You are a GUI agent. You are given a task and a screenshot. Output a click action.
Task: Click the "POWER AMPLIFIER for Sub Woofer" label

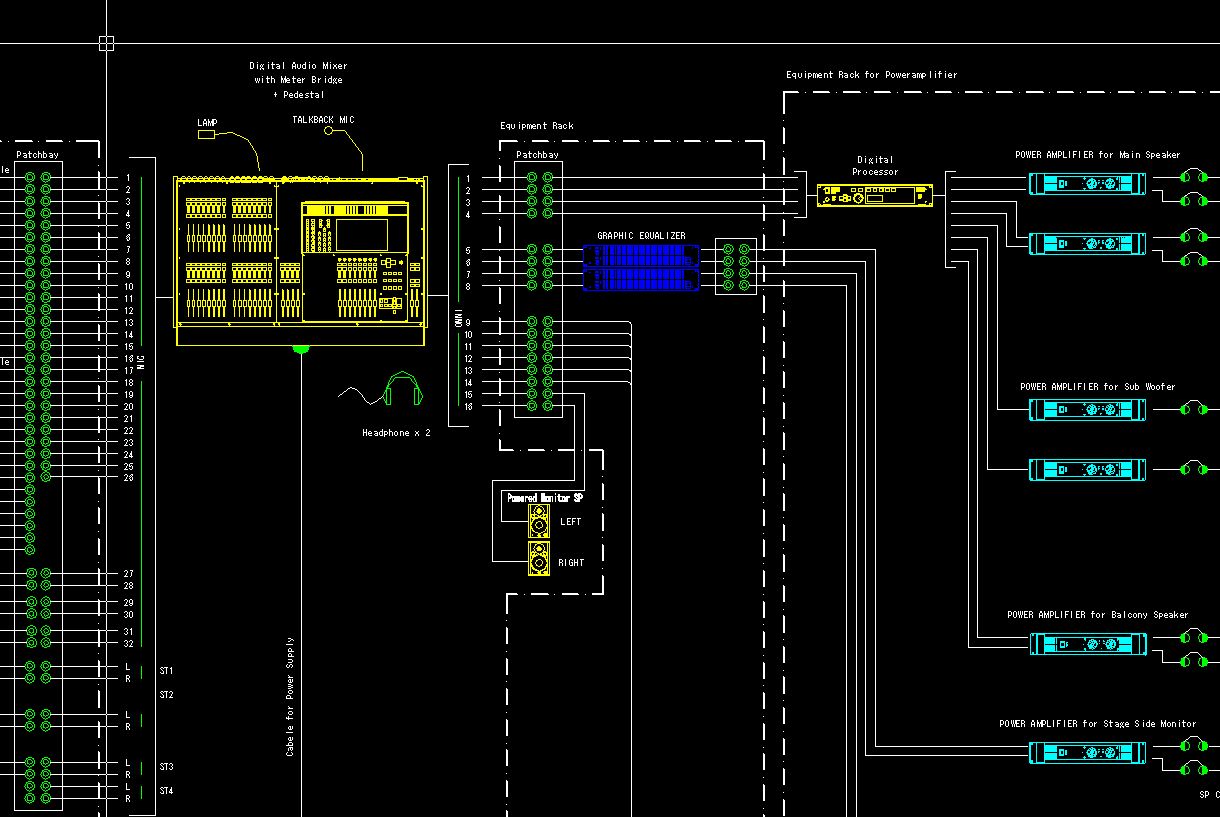click(x=1097, y=387)
